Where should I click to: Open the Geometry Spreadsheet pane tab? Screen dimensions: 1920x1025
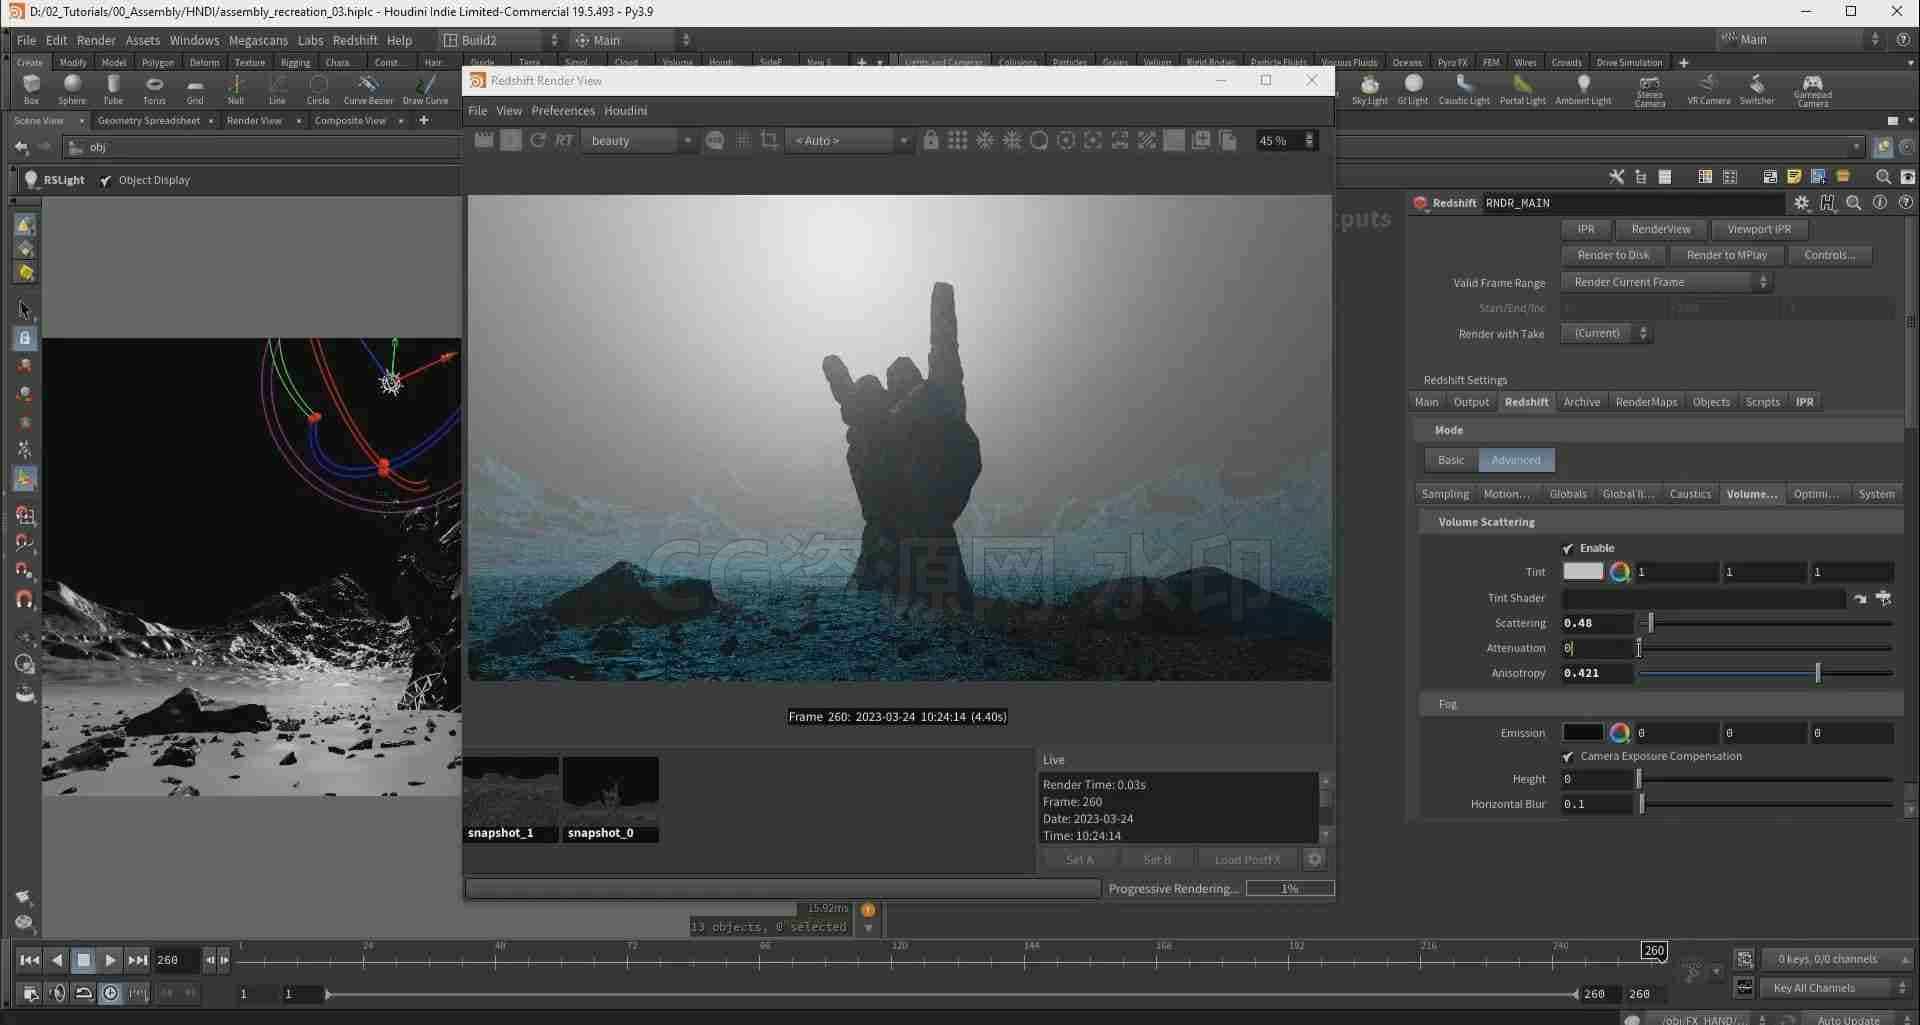[149, 121]
